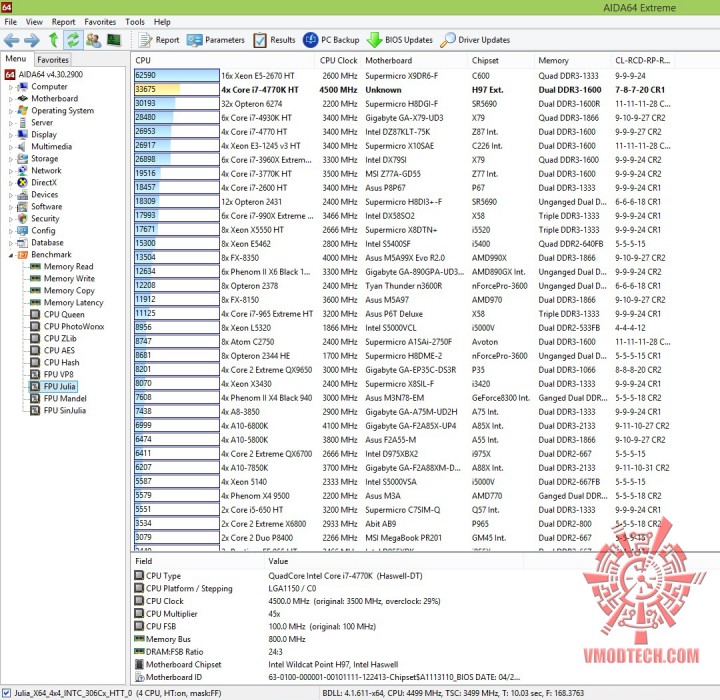
Task: Open the Favorites menu
Action: click(x=100, y=22)
